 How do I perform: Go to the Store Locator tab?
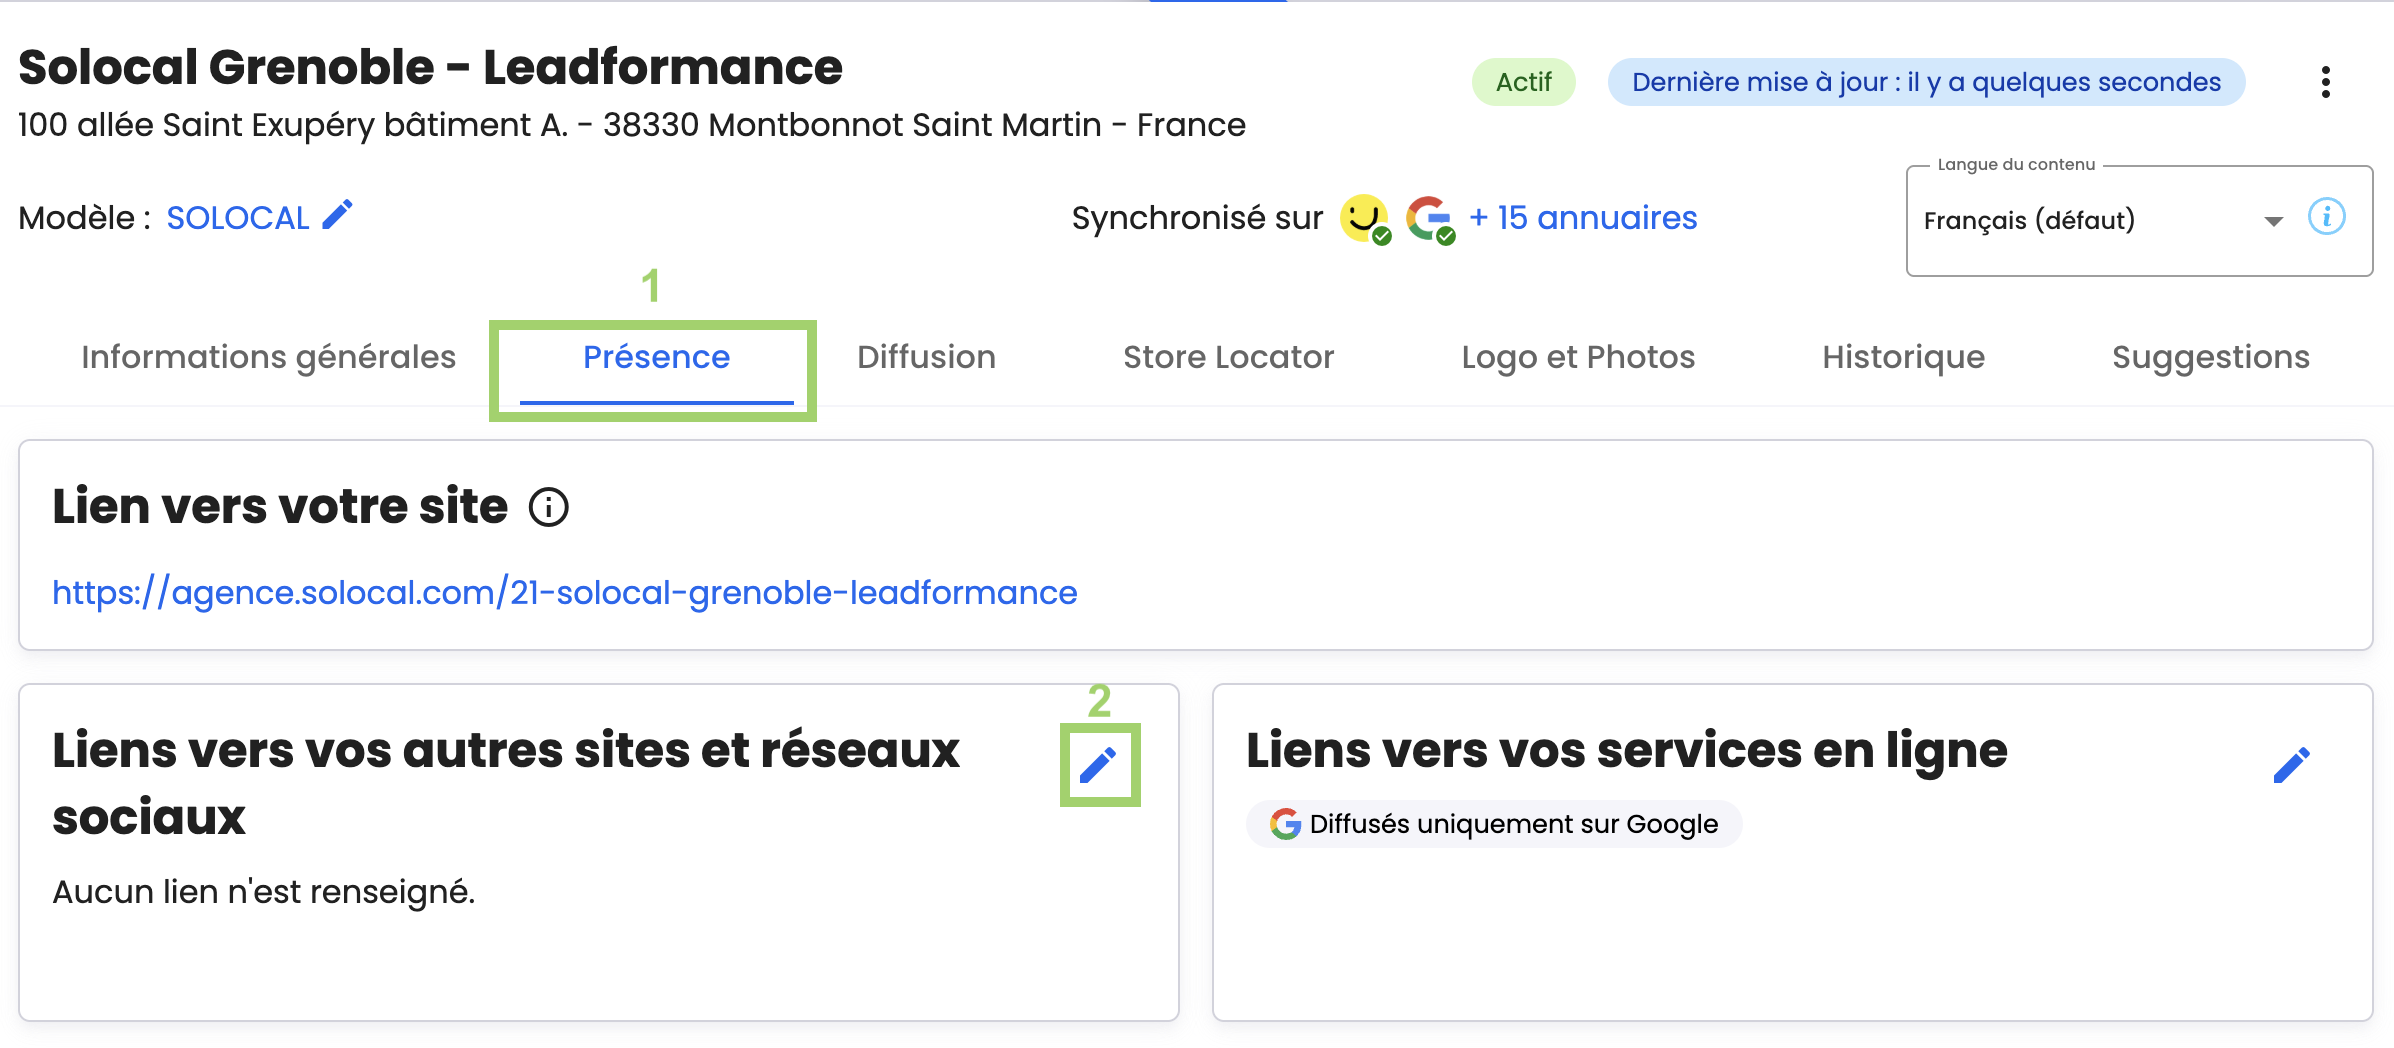pos(1228,357)
